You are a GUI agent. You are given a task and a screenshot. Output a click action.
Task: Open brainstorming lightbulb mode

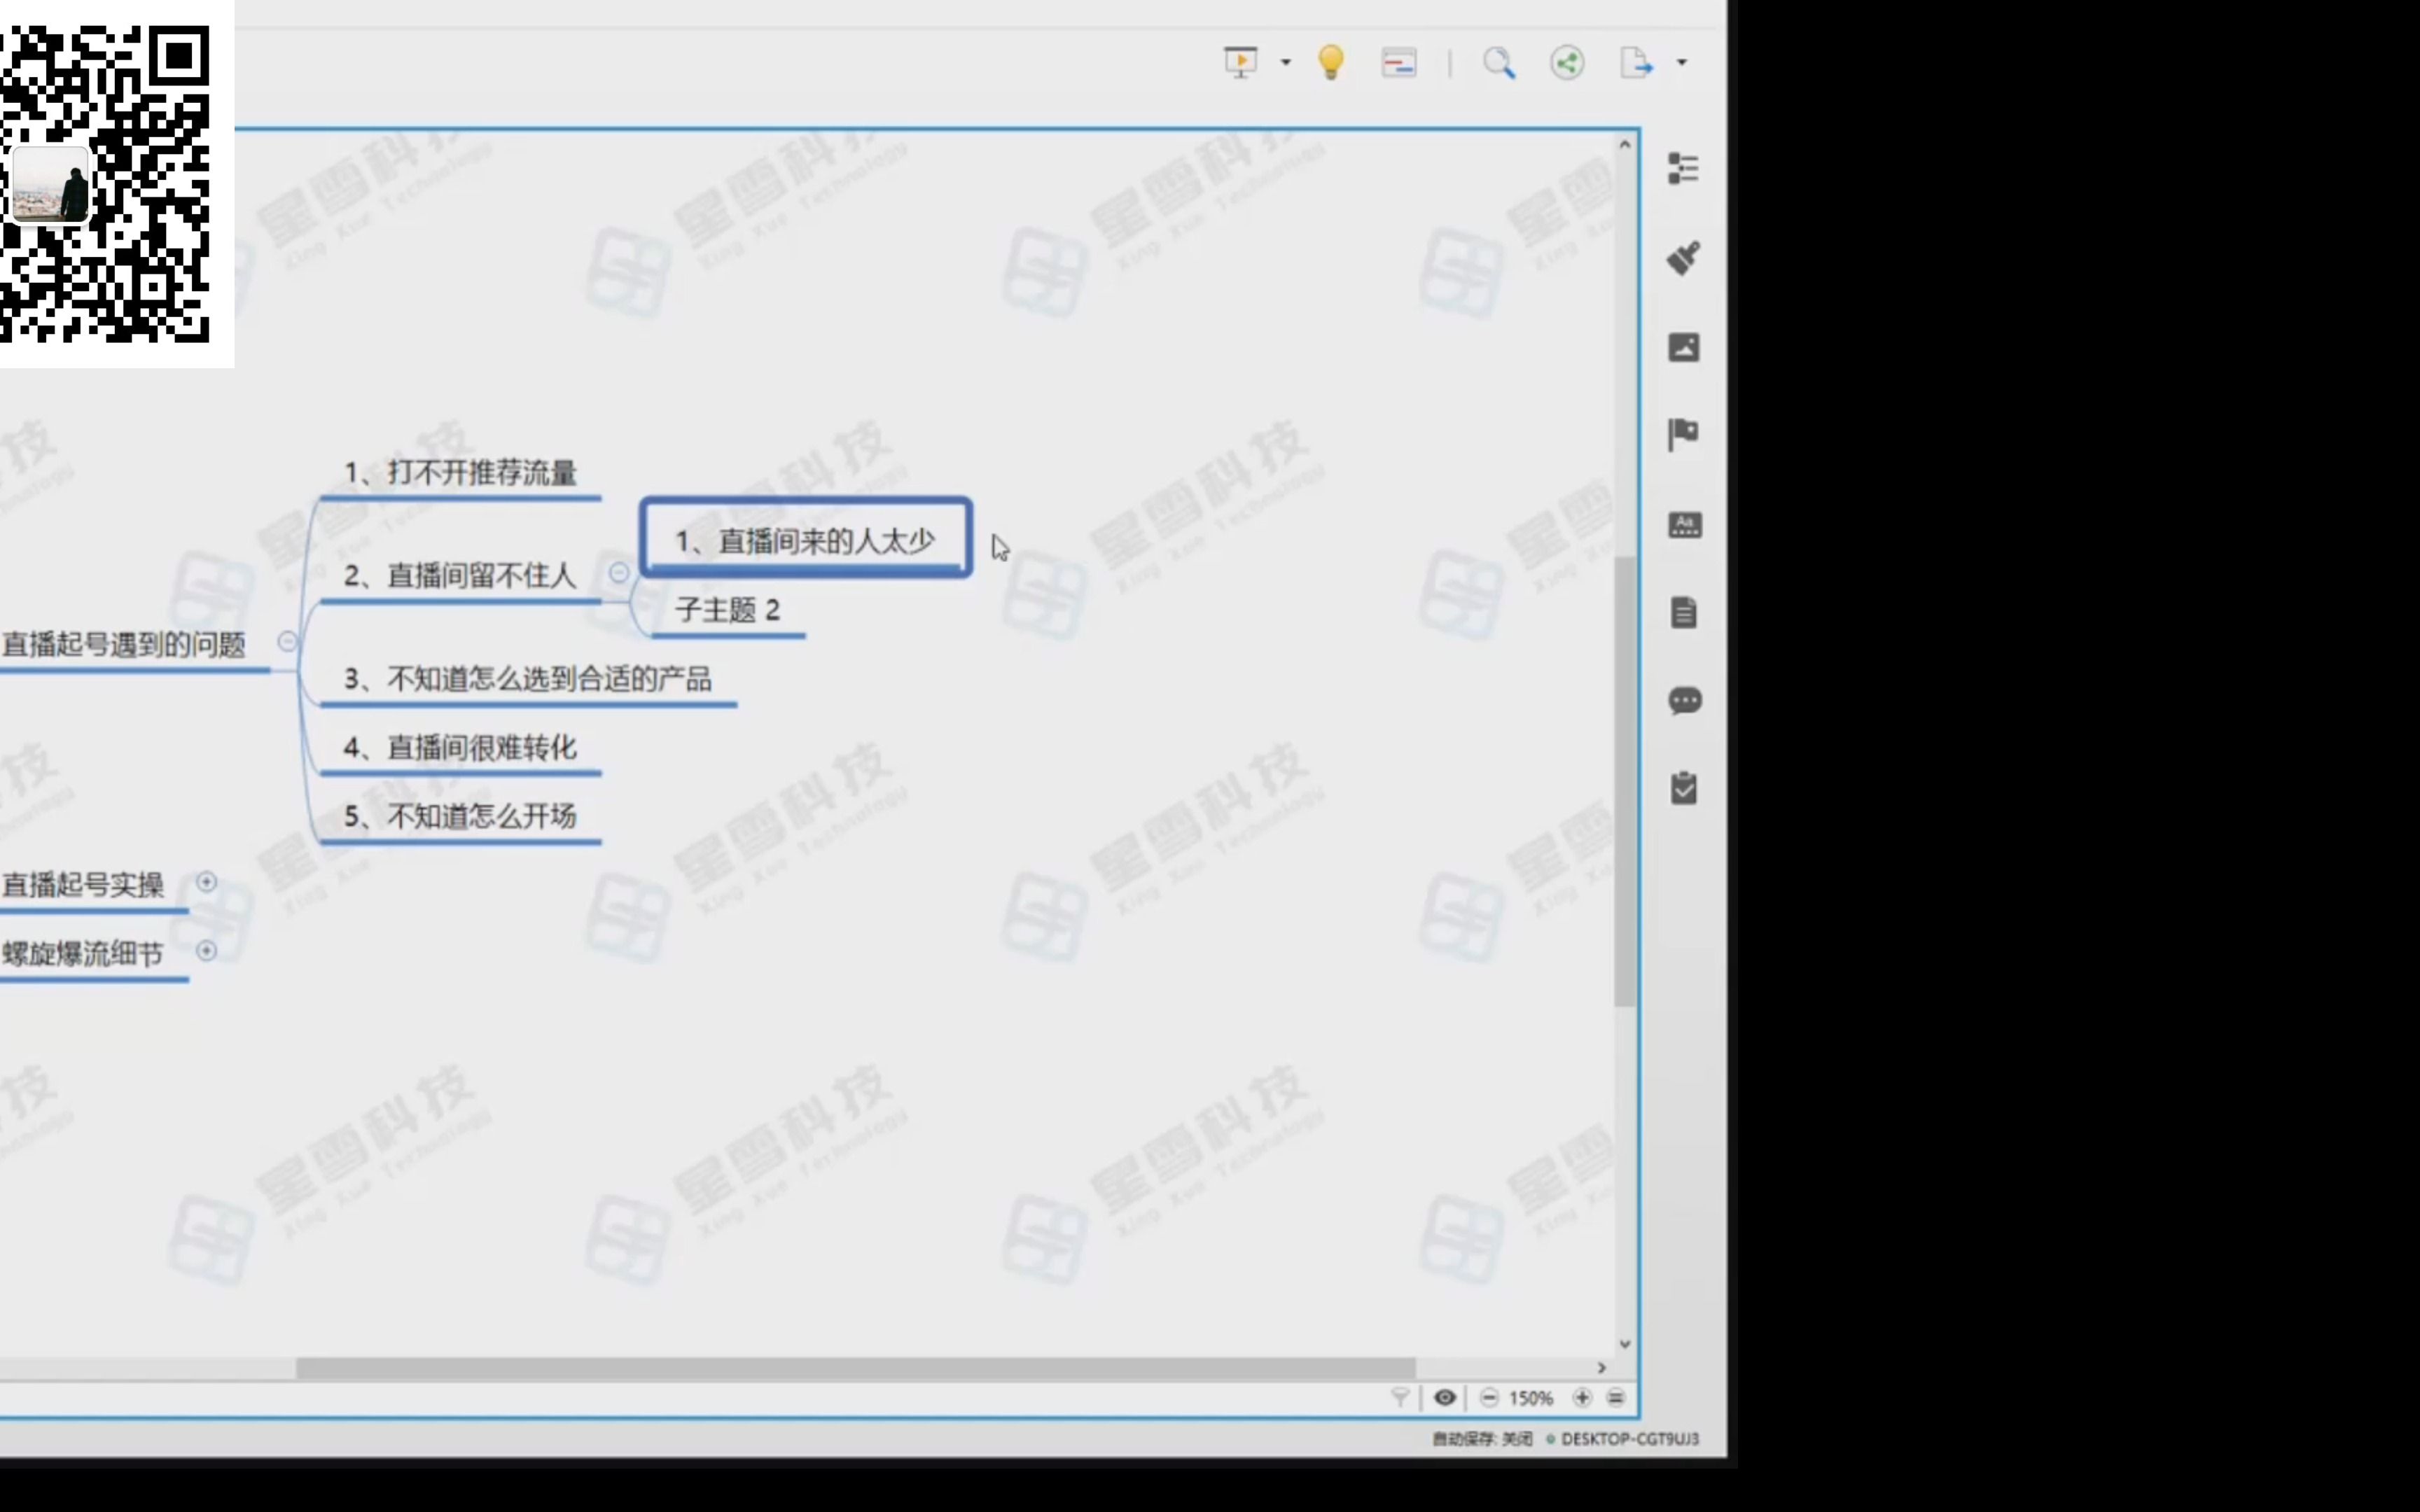pos(1331,63)
